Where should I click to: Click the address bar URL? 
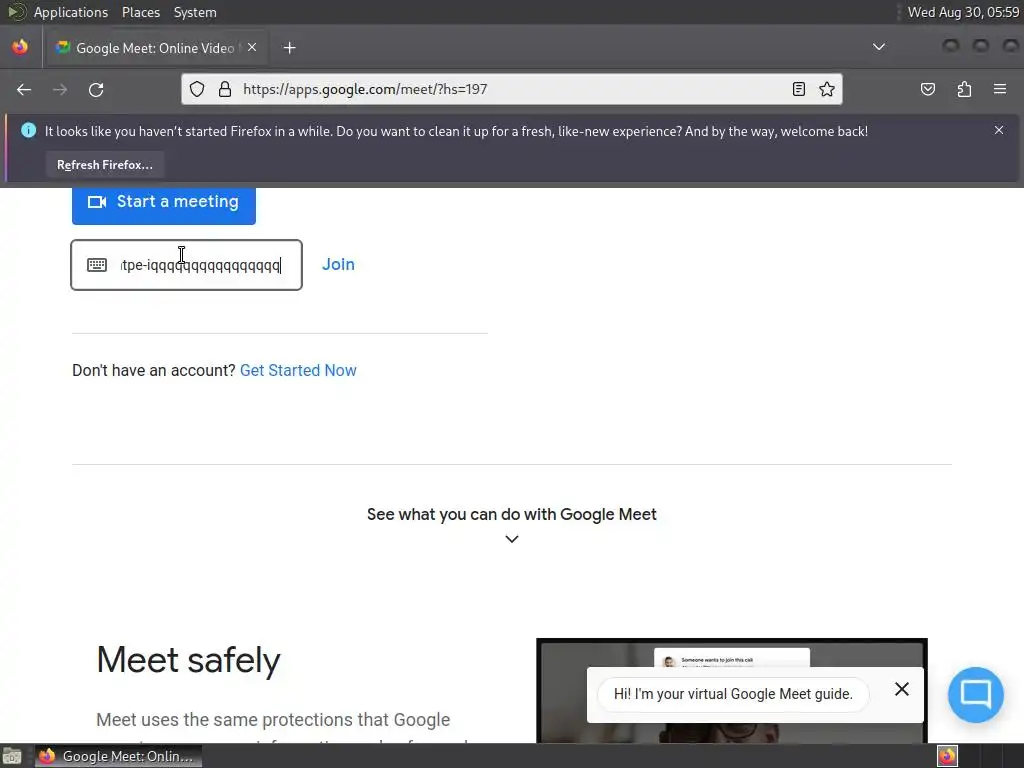pos(366,89)
